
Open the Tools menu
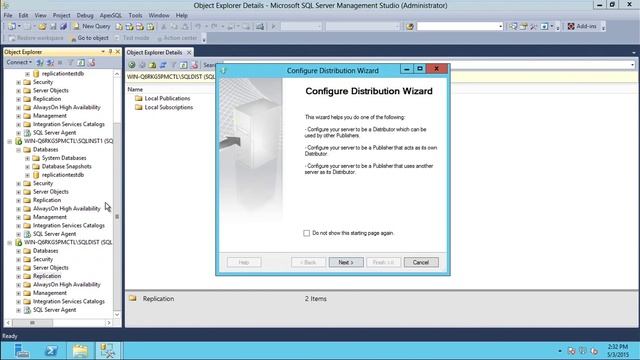point(135,16)
